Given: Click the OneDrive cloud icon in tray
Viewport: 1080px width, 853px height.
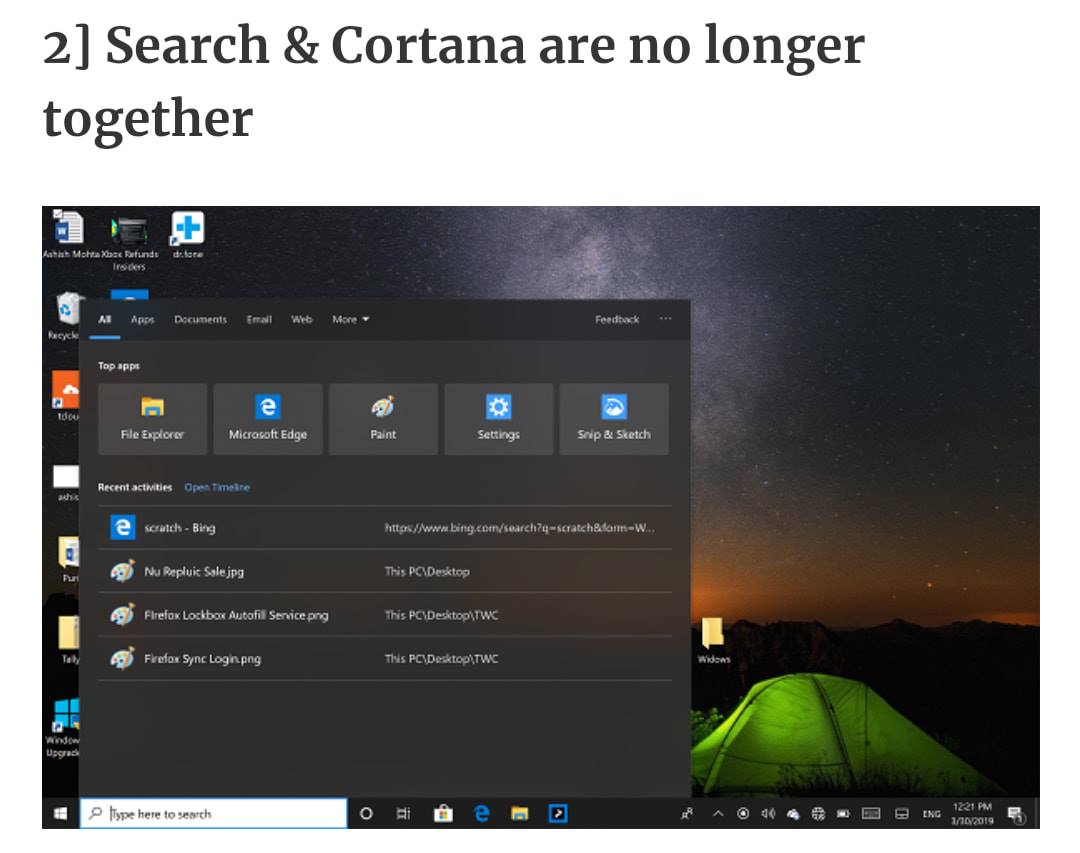Looking at the screenshot, I should [793, 814].
